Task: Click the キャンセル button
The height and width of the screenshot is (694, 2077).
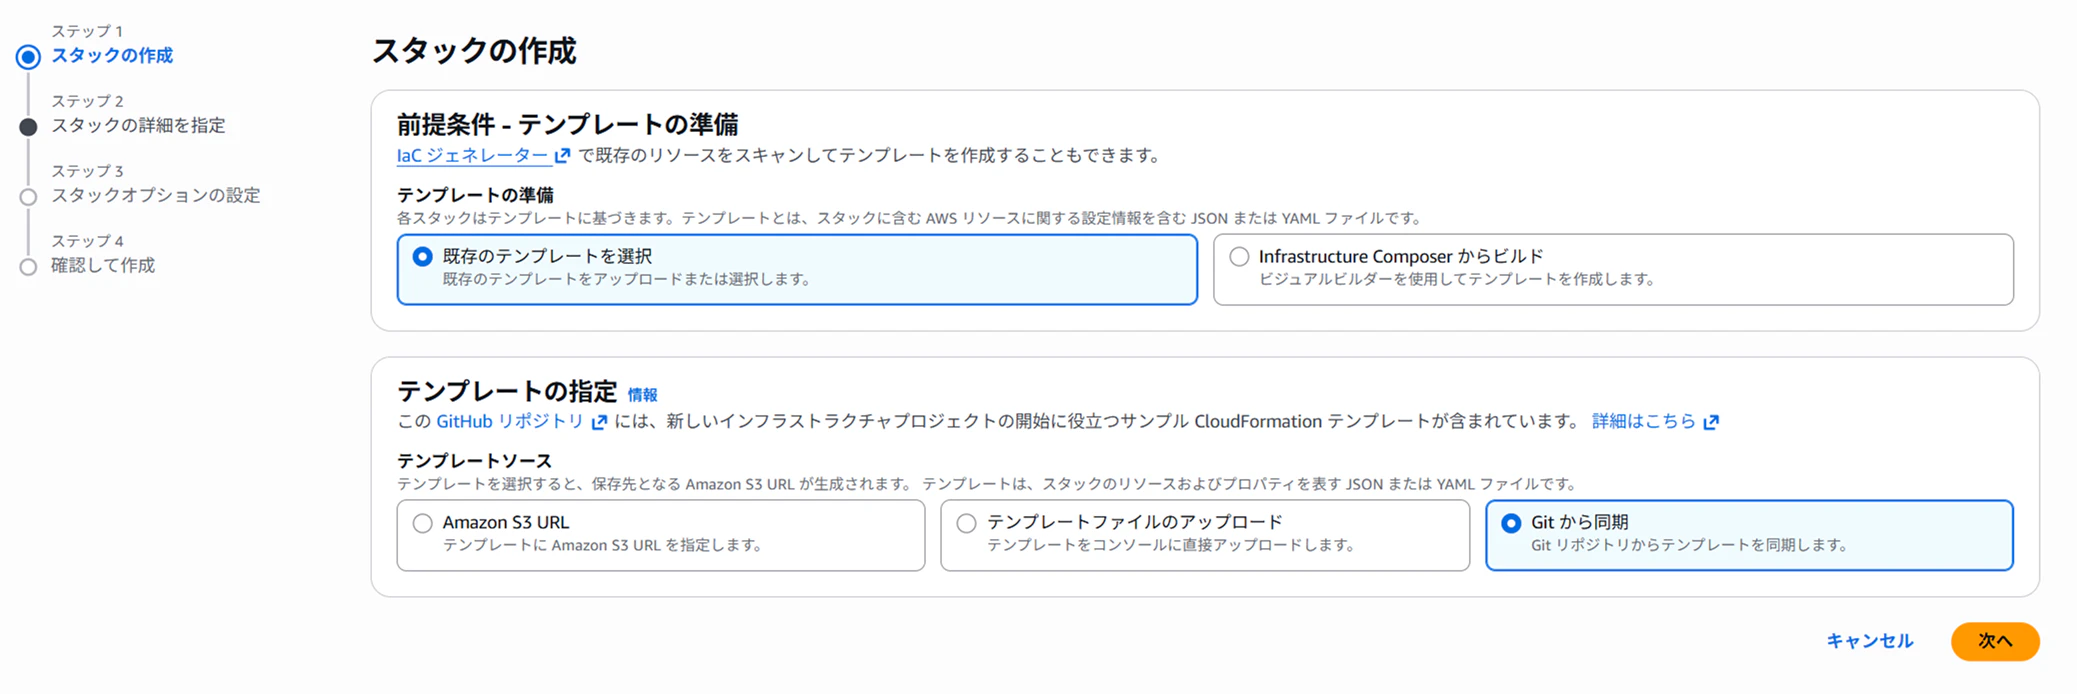Action: click(1869, 641)
